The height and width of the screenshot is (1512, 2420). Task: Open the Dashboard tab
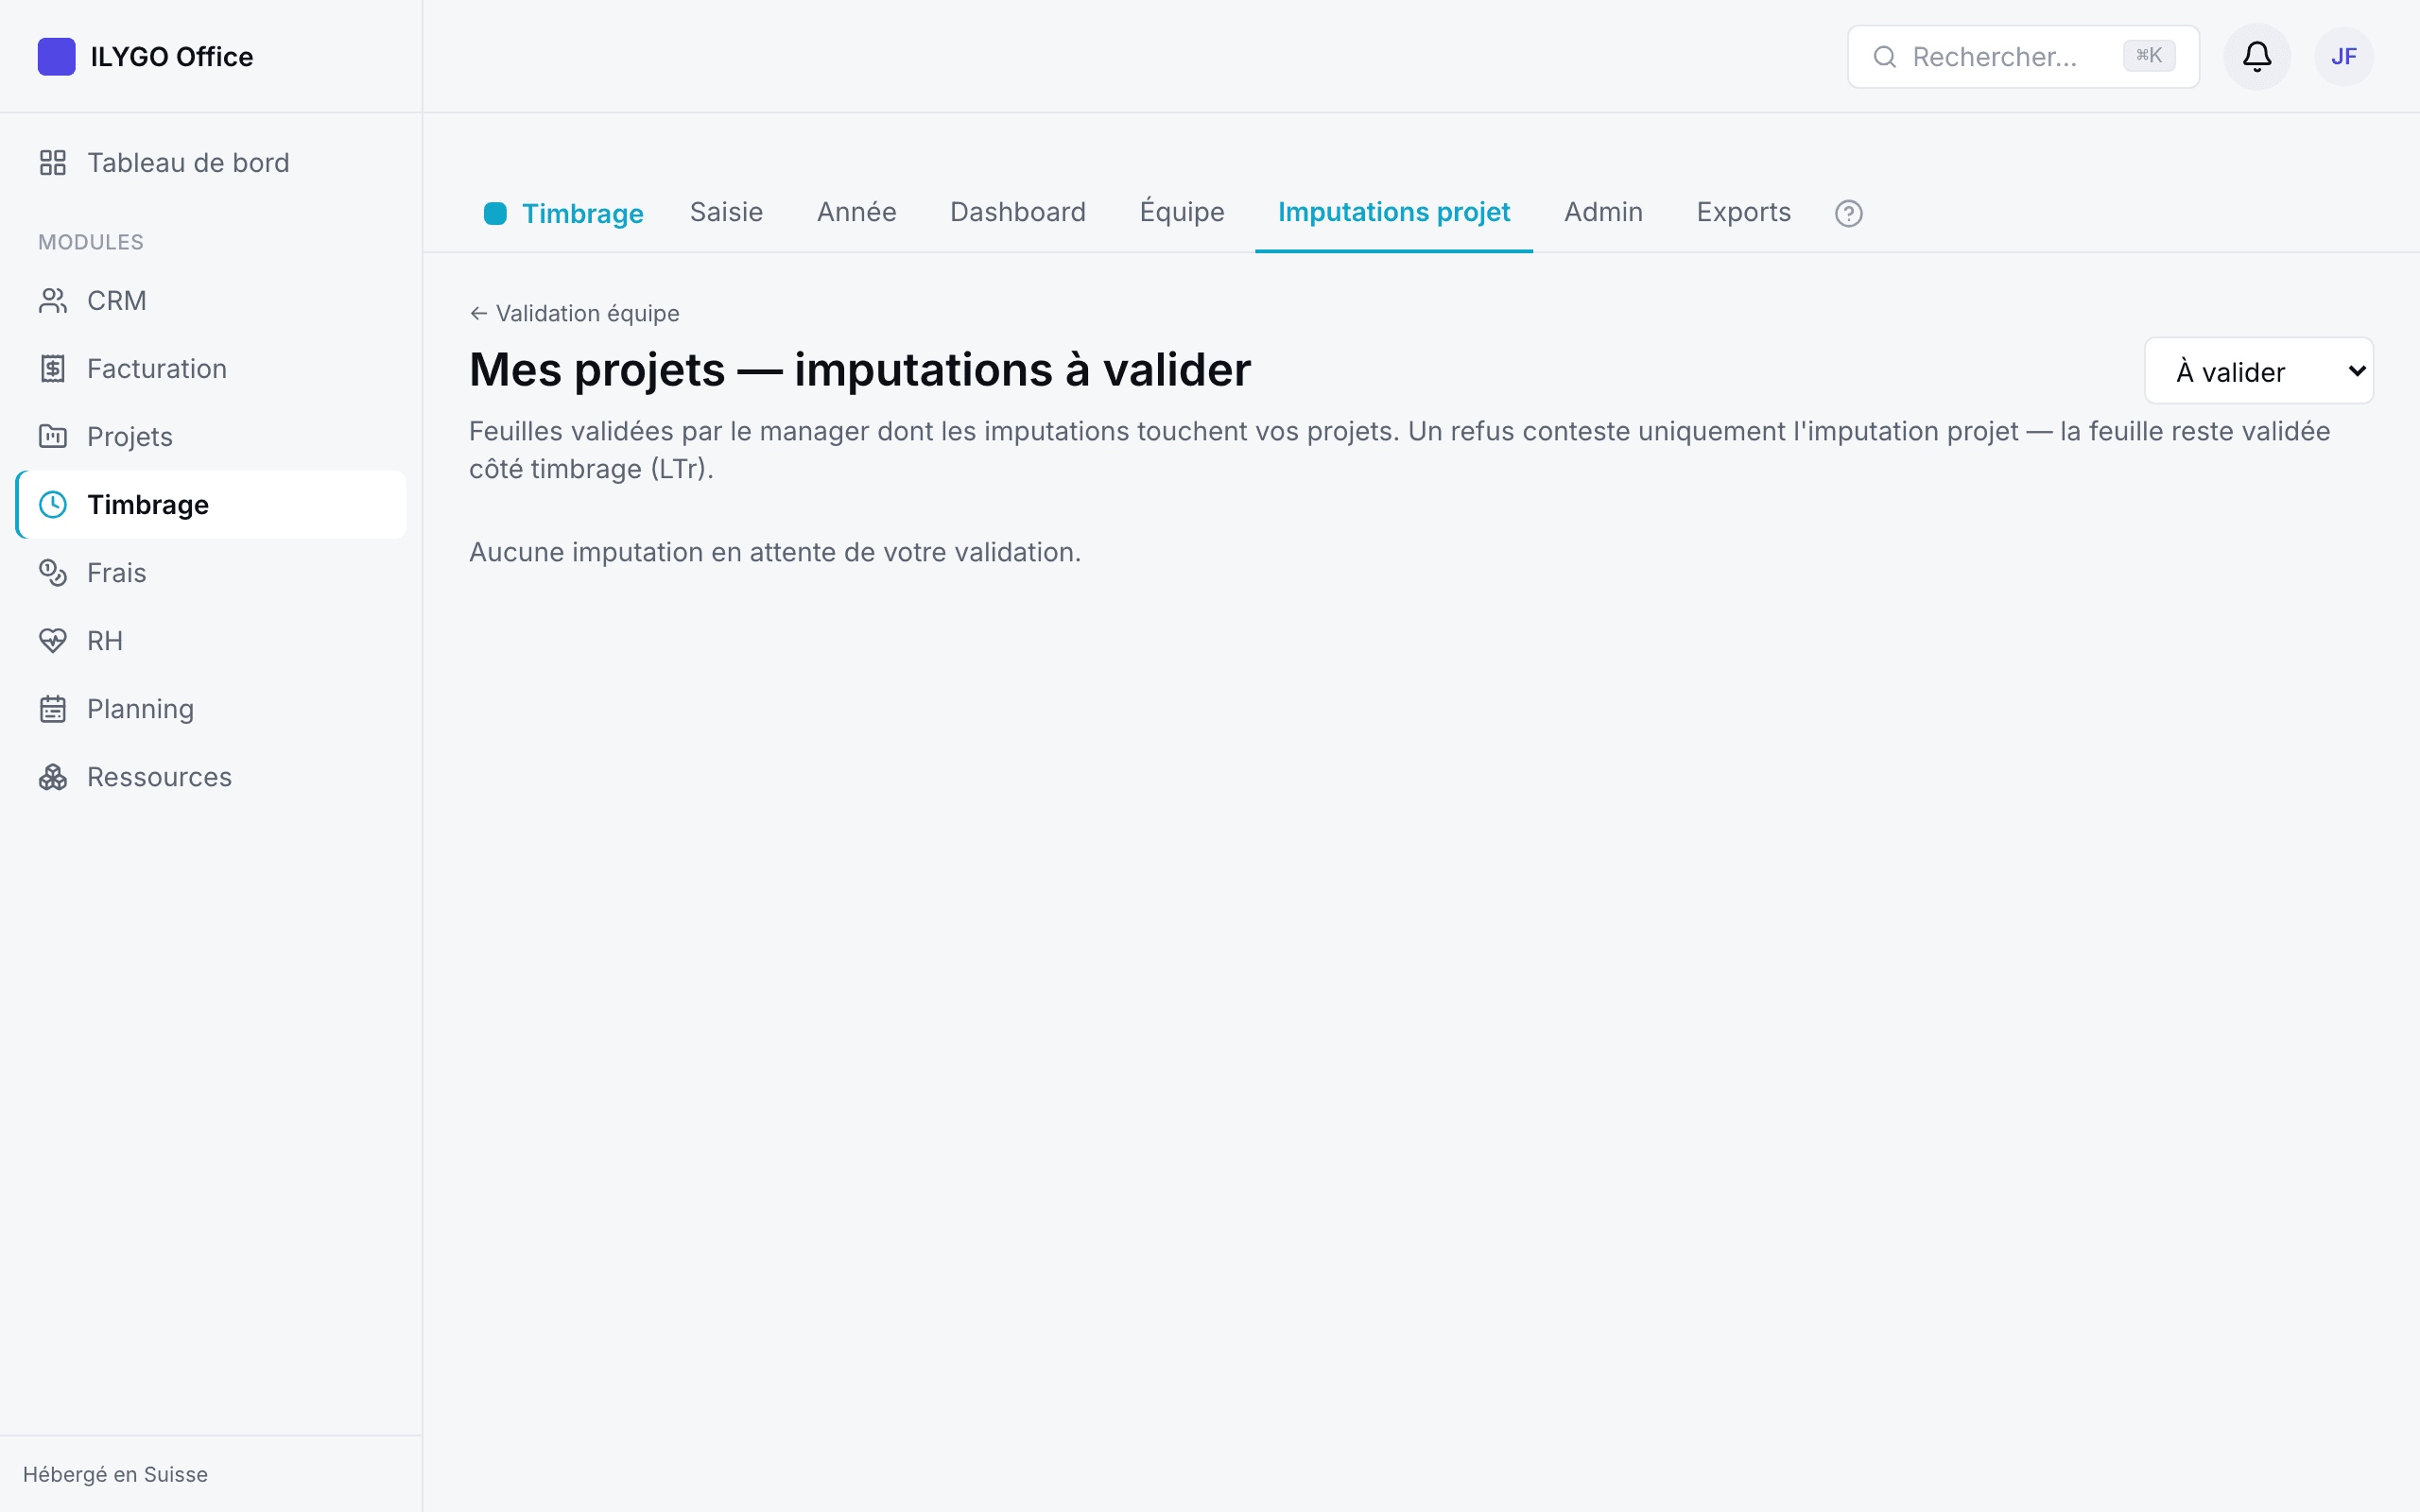click(1018, 212)
